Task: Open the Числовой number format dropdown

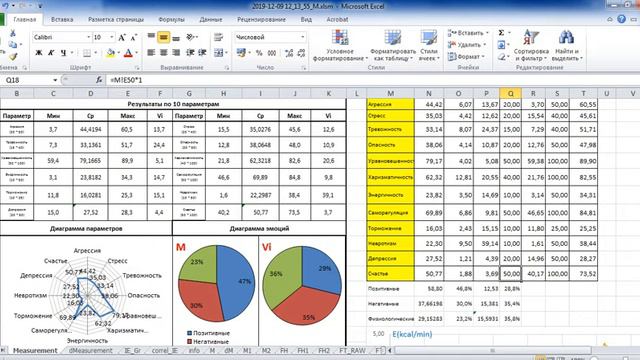Action: [x=302, y=37]
